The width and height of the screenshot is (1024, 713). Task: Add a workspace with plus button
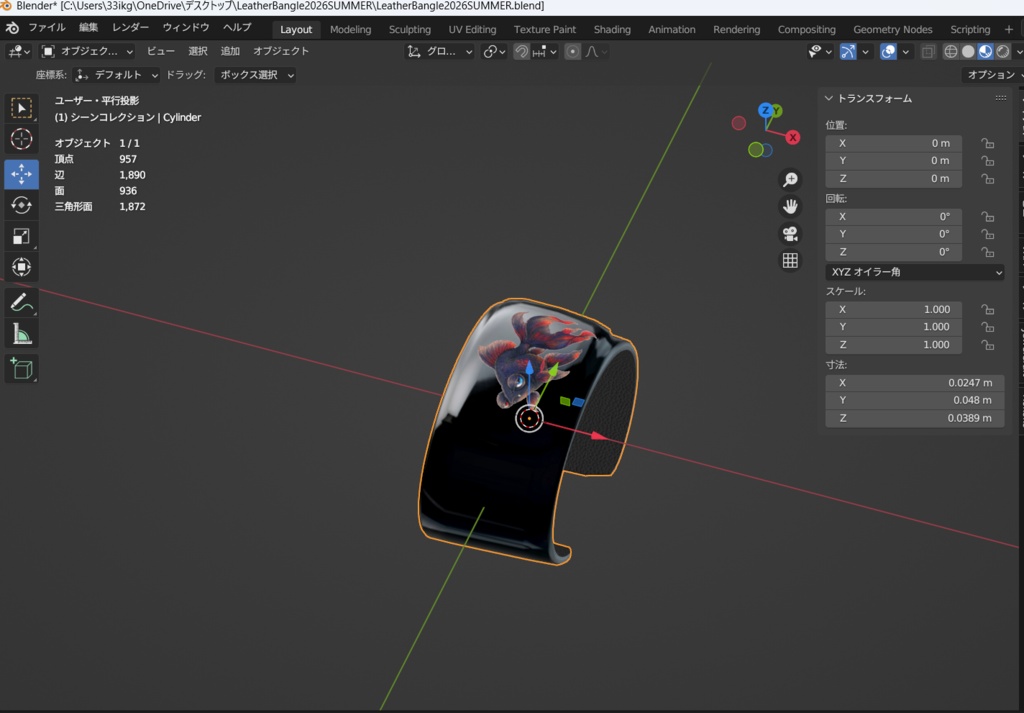[1008, 29]
